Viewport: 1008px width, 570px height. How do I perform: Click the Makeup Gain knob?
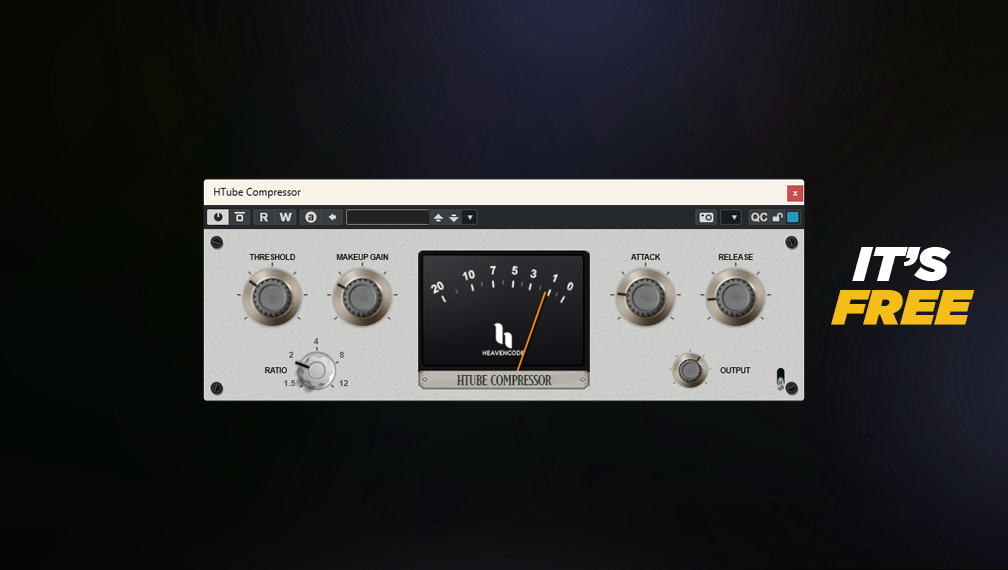tap(362, 297)
